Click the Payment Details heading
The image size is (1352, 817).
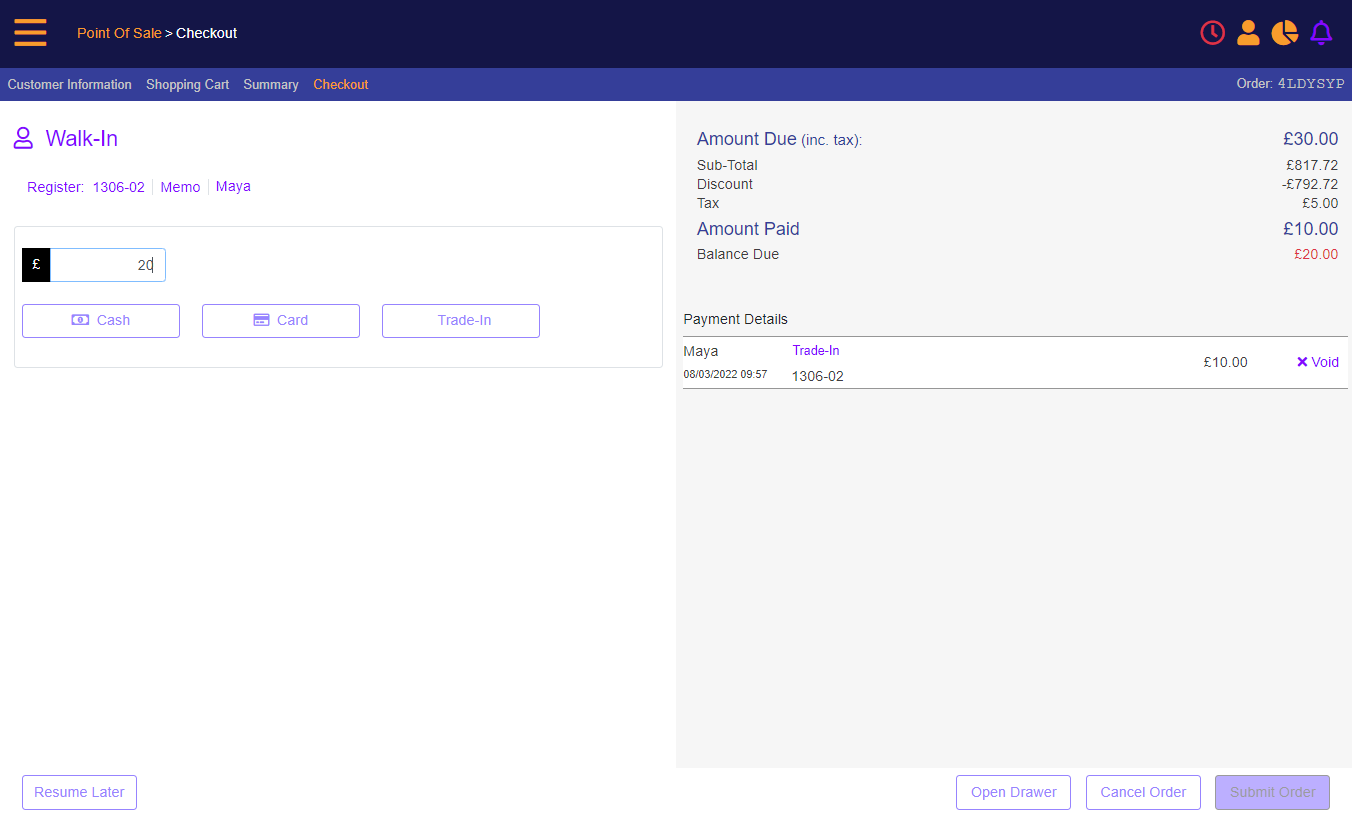point(736,319)
